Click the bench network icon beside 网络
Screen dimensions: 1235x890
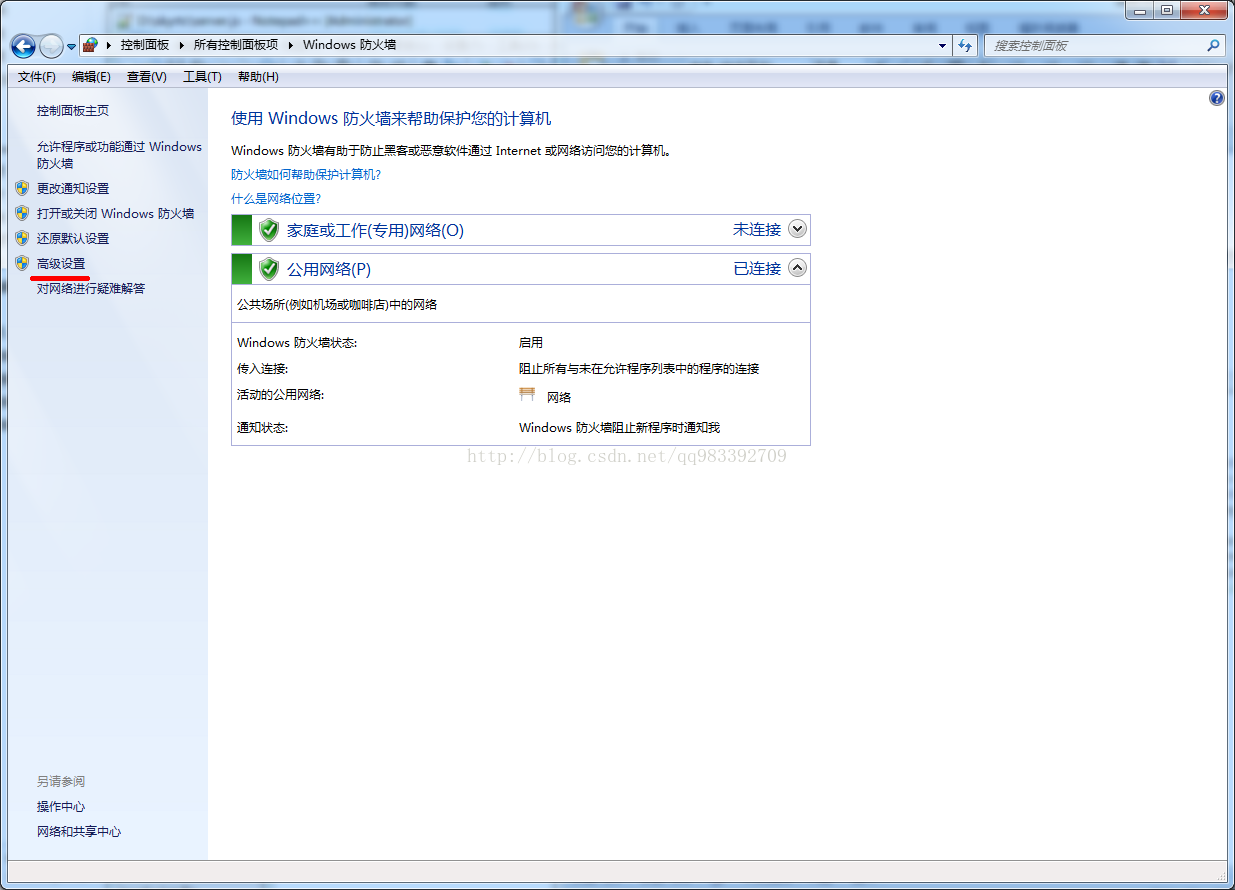pos(527,394)
